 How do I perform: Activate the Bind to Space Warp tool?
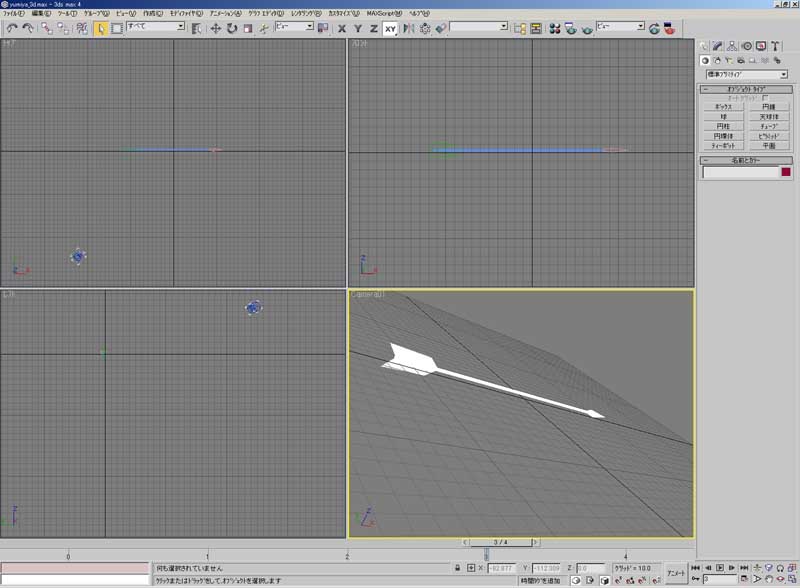82,28
